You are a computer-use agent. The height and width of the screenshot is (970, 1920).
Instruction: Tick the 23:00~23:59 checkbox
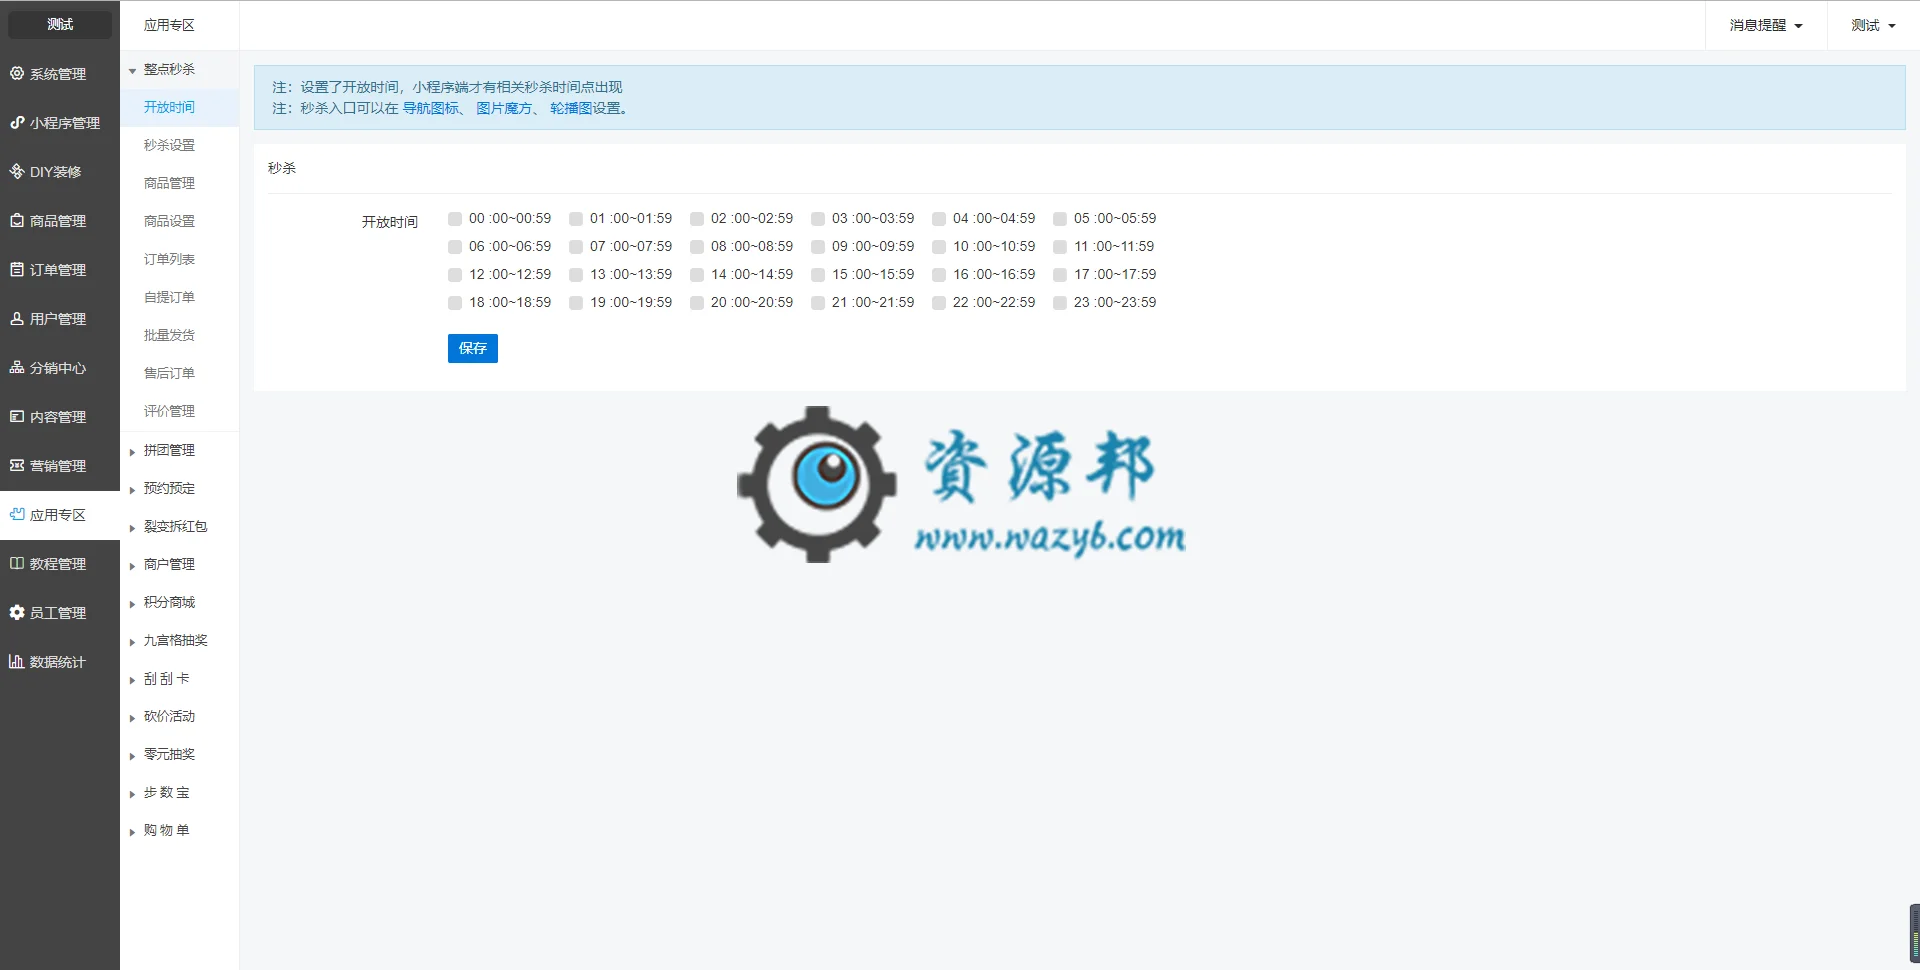(1060, 303)
